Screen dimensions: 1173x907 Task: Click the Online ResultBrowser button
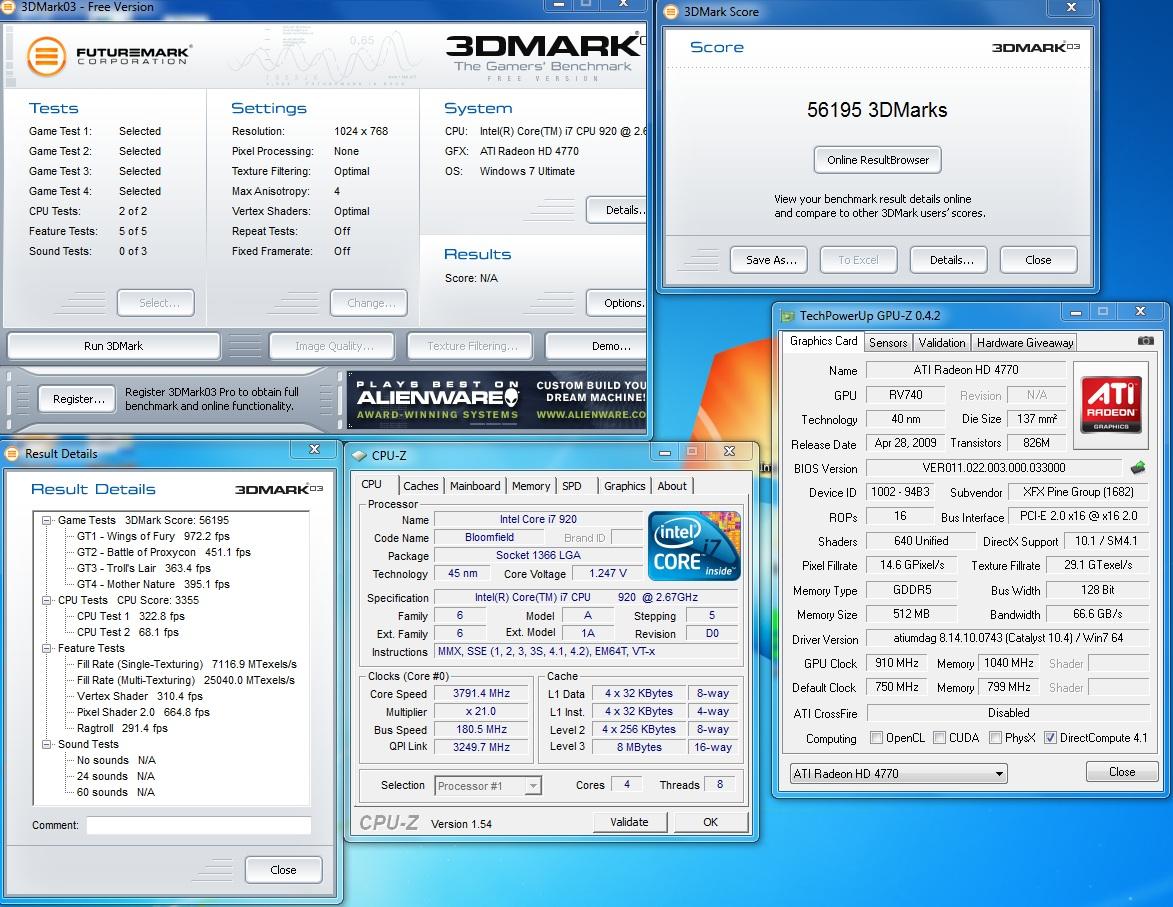pos(878,159)
